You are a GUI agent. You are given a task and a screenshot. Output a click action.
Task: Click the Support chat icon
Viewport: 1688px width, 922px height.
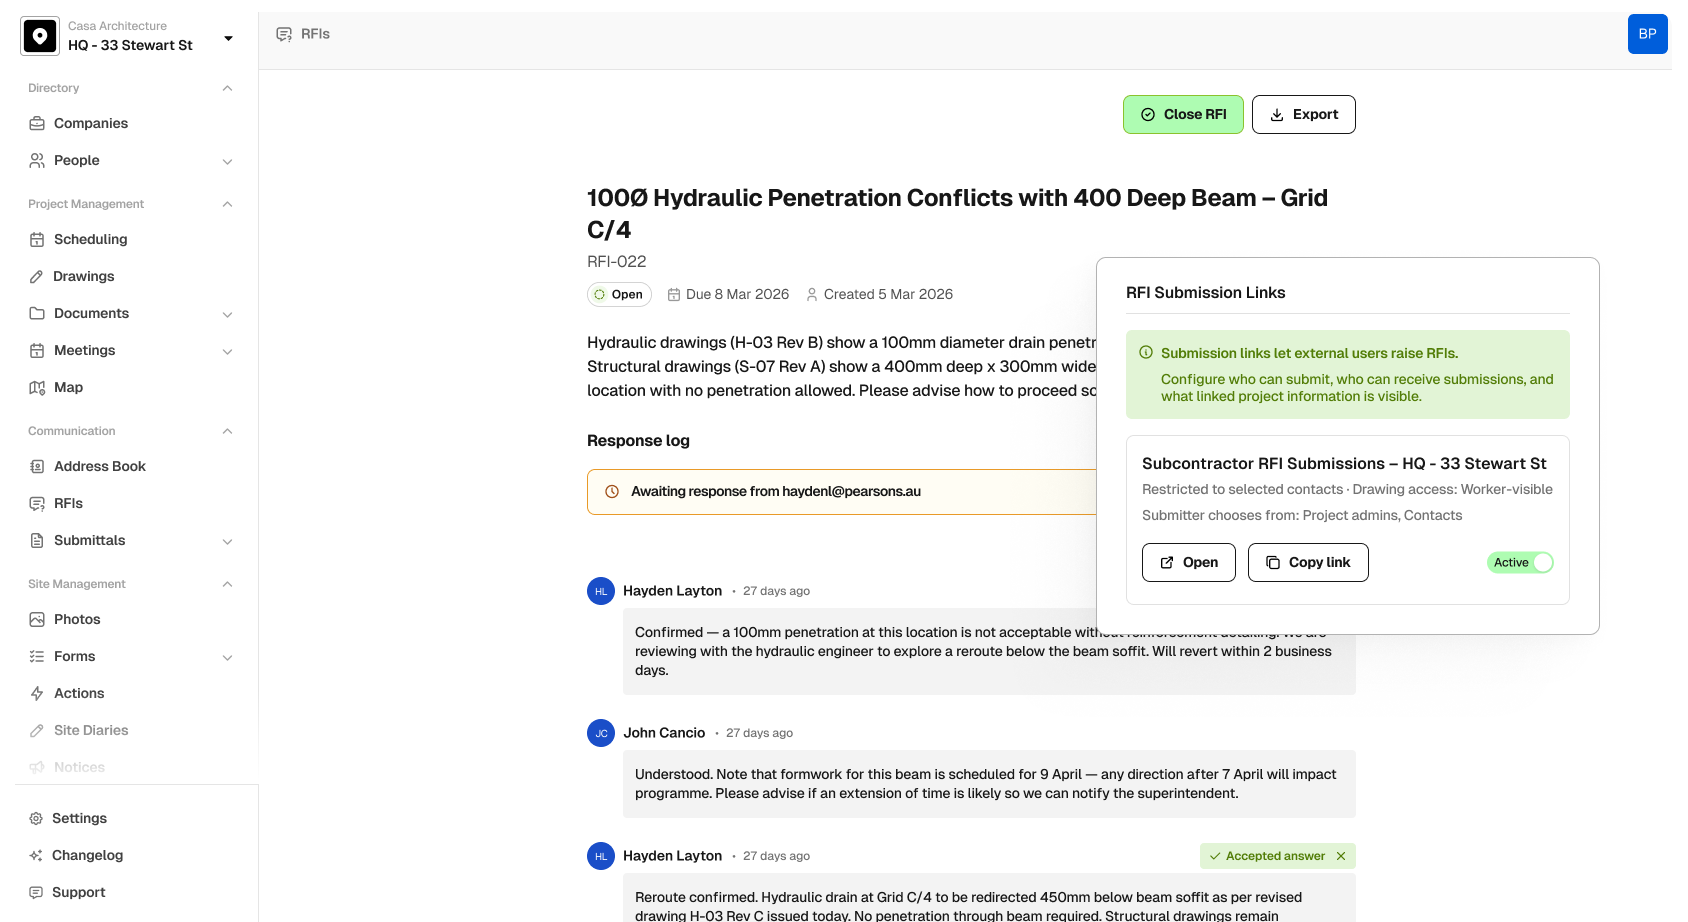[36, 892]
